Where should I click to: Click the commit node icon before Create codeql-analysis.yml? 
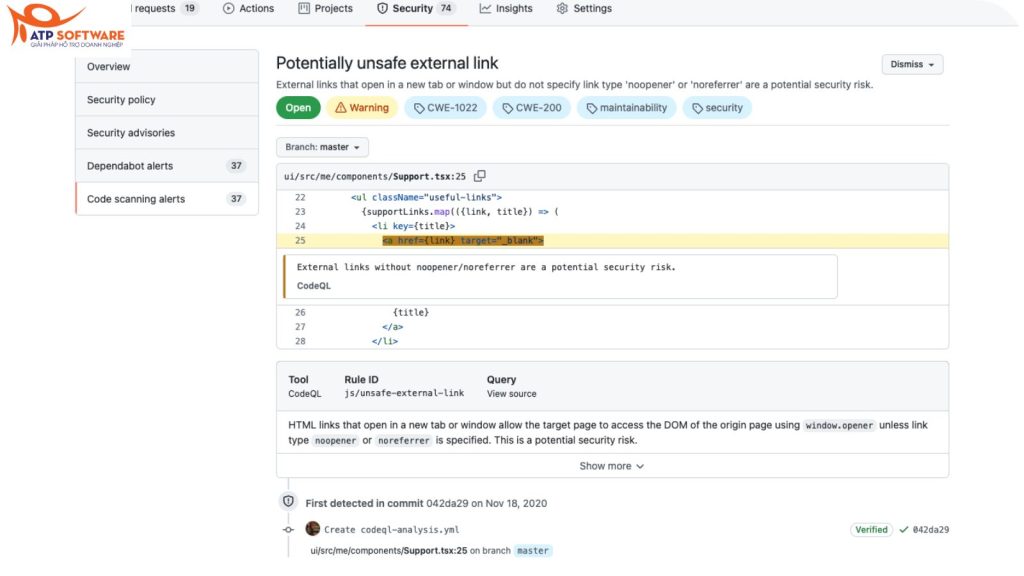pos(288,528)
